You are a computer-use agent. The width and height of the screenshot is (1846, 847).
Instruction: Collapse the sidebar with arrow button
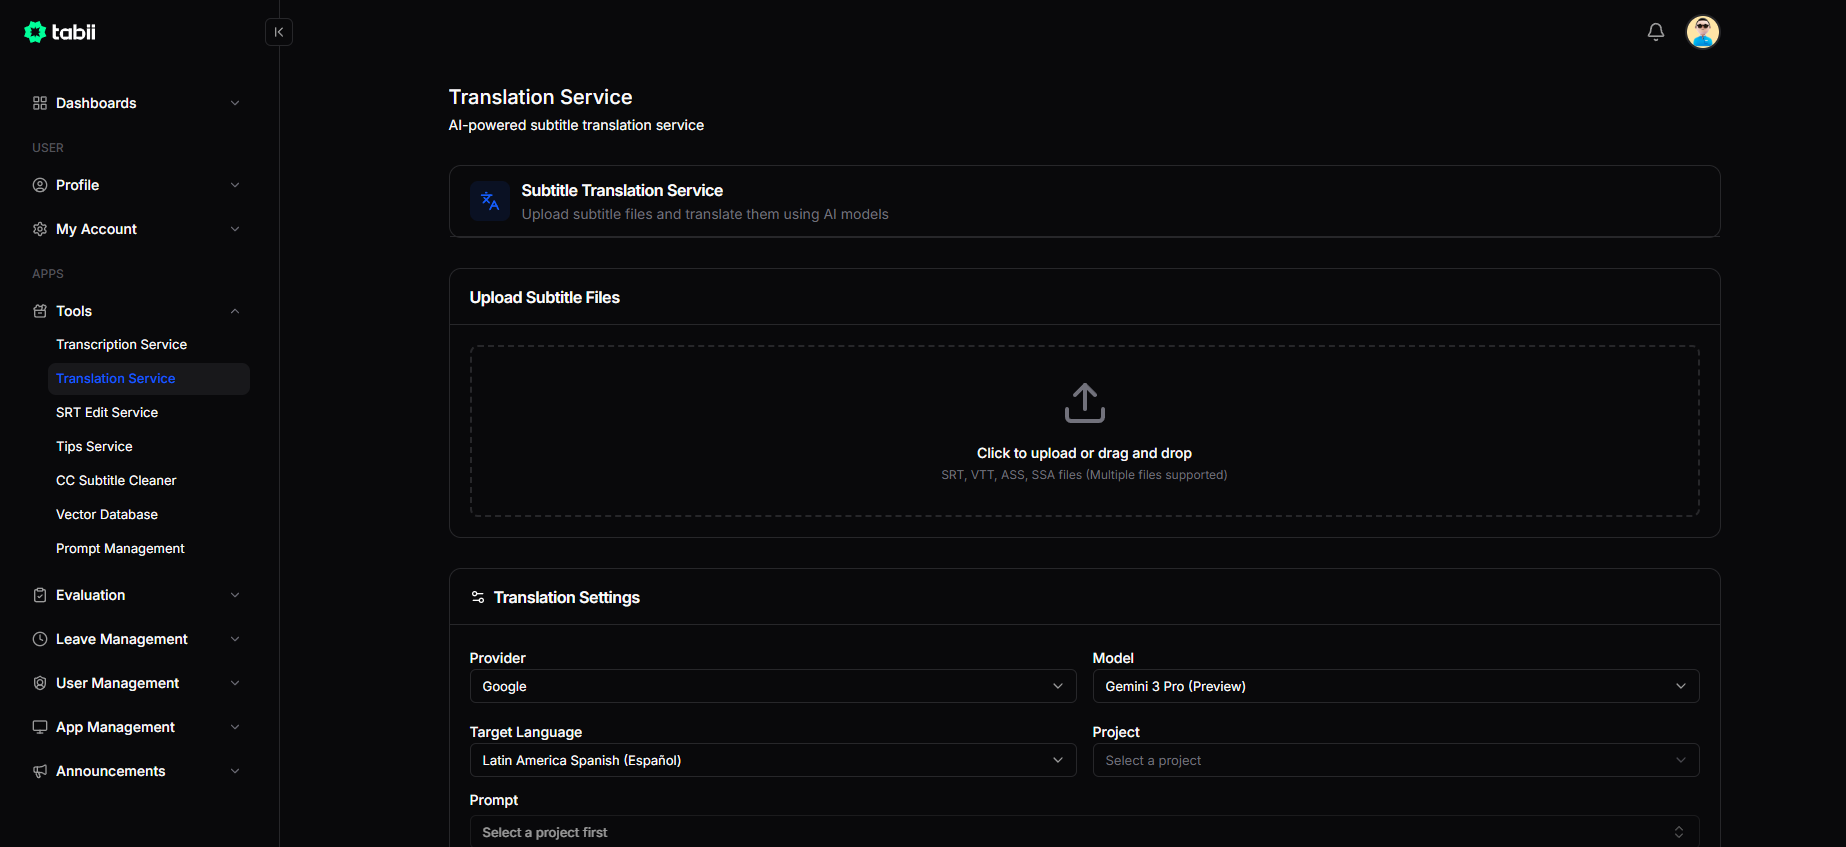279,32
